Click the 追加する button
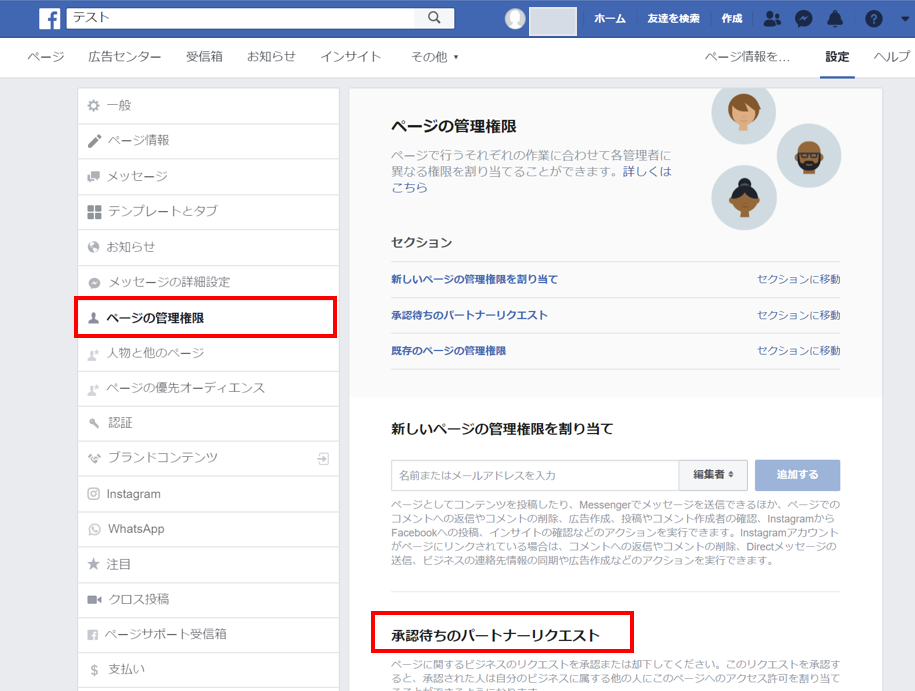This screenshot has width=915, height=691. coord(797,474)
